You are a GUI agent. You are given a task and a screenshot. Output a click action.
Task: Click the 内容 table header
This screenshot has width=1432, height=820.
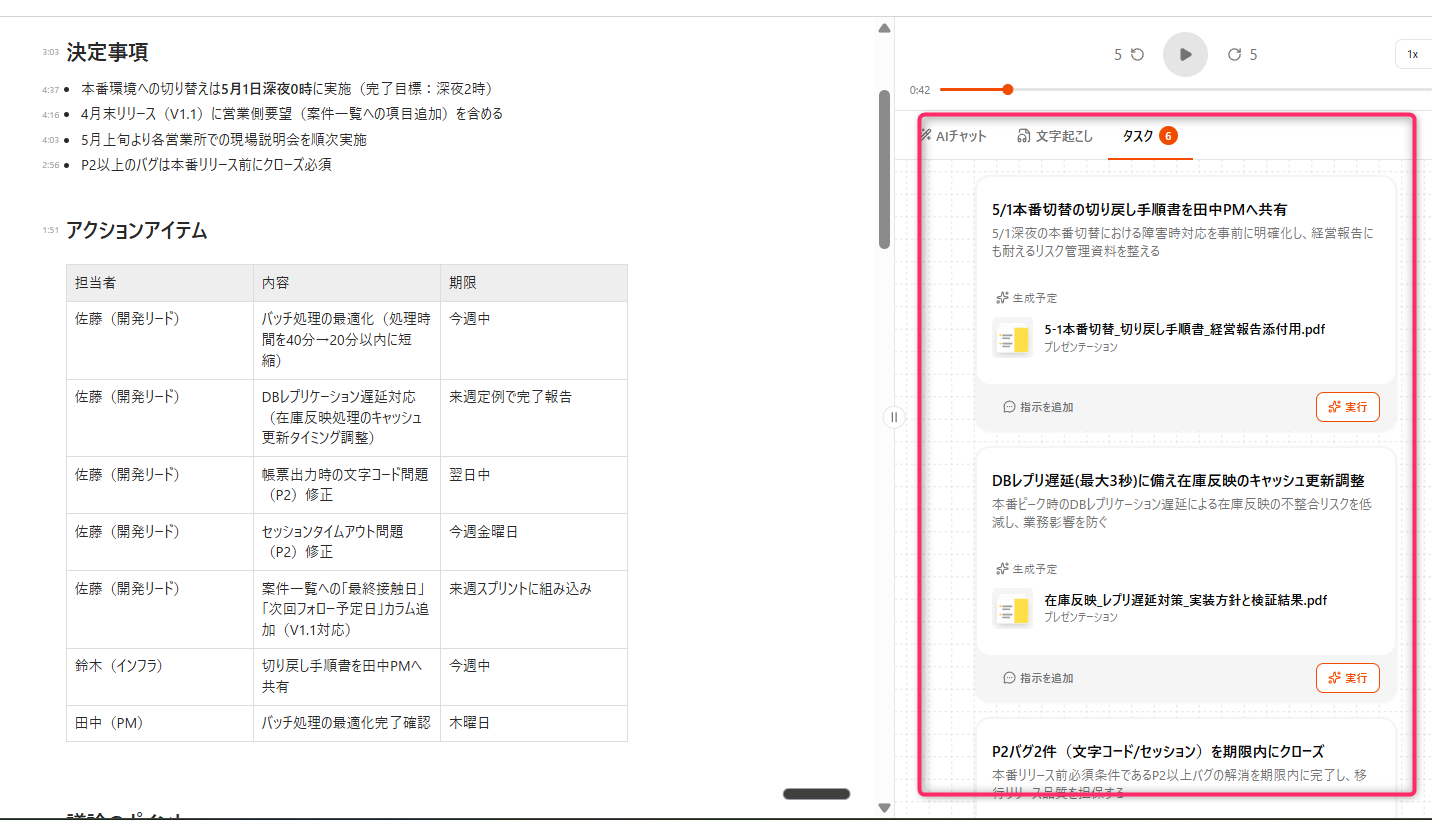click(347, 283)
